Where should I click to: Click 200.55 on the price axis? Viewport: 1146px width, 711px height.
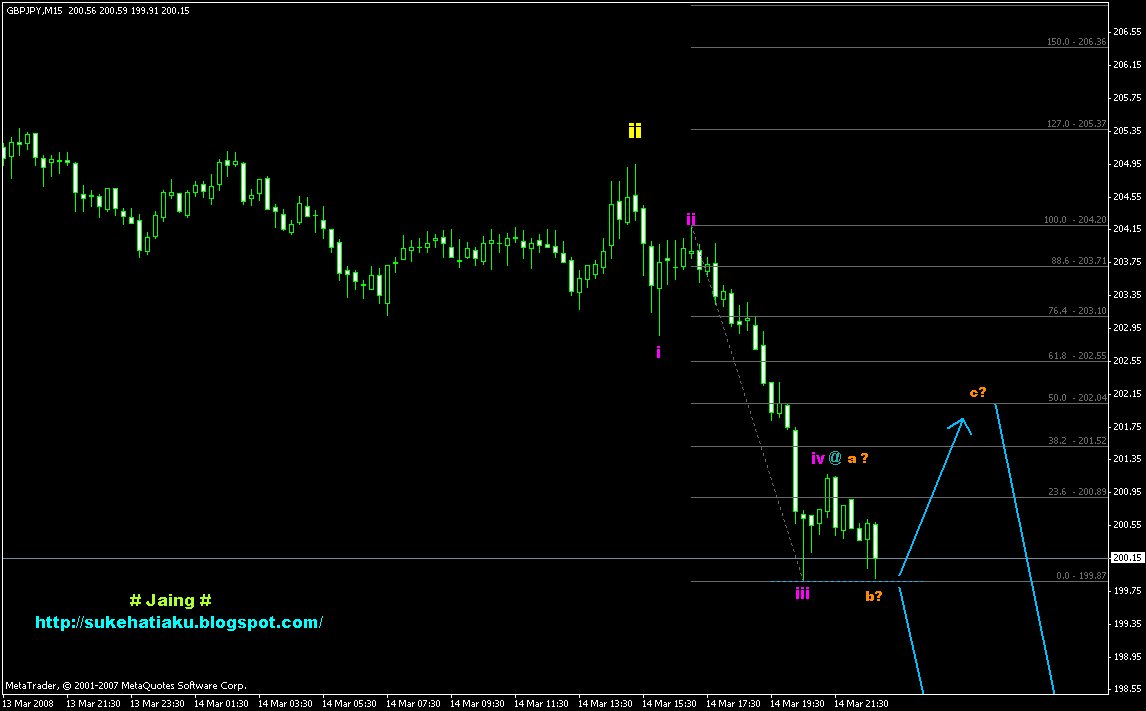click(x=1127, y=525)
